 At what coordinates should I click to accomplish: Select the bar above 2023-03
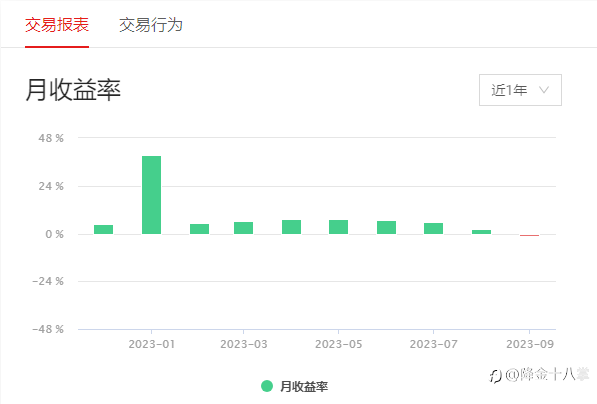click(x=243, y=228)
